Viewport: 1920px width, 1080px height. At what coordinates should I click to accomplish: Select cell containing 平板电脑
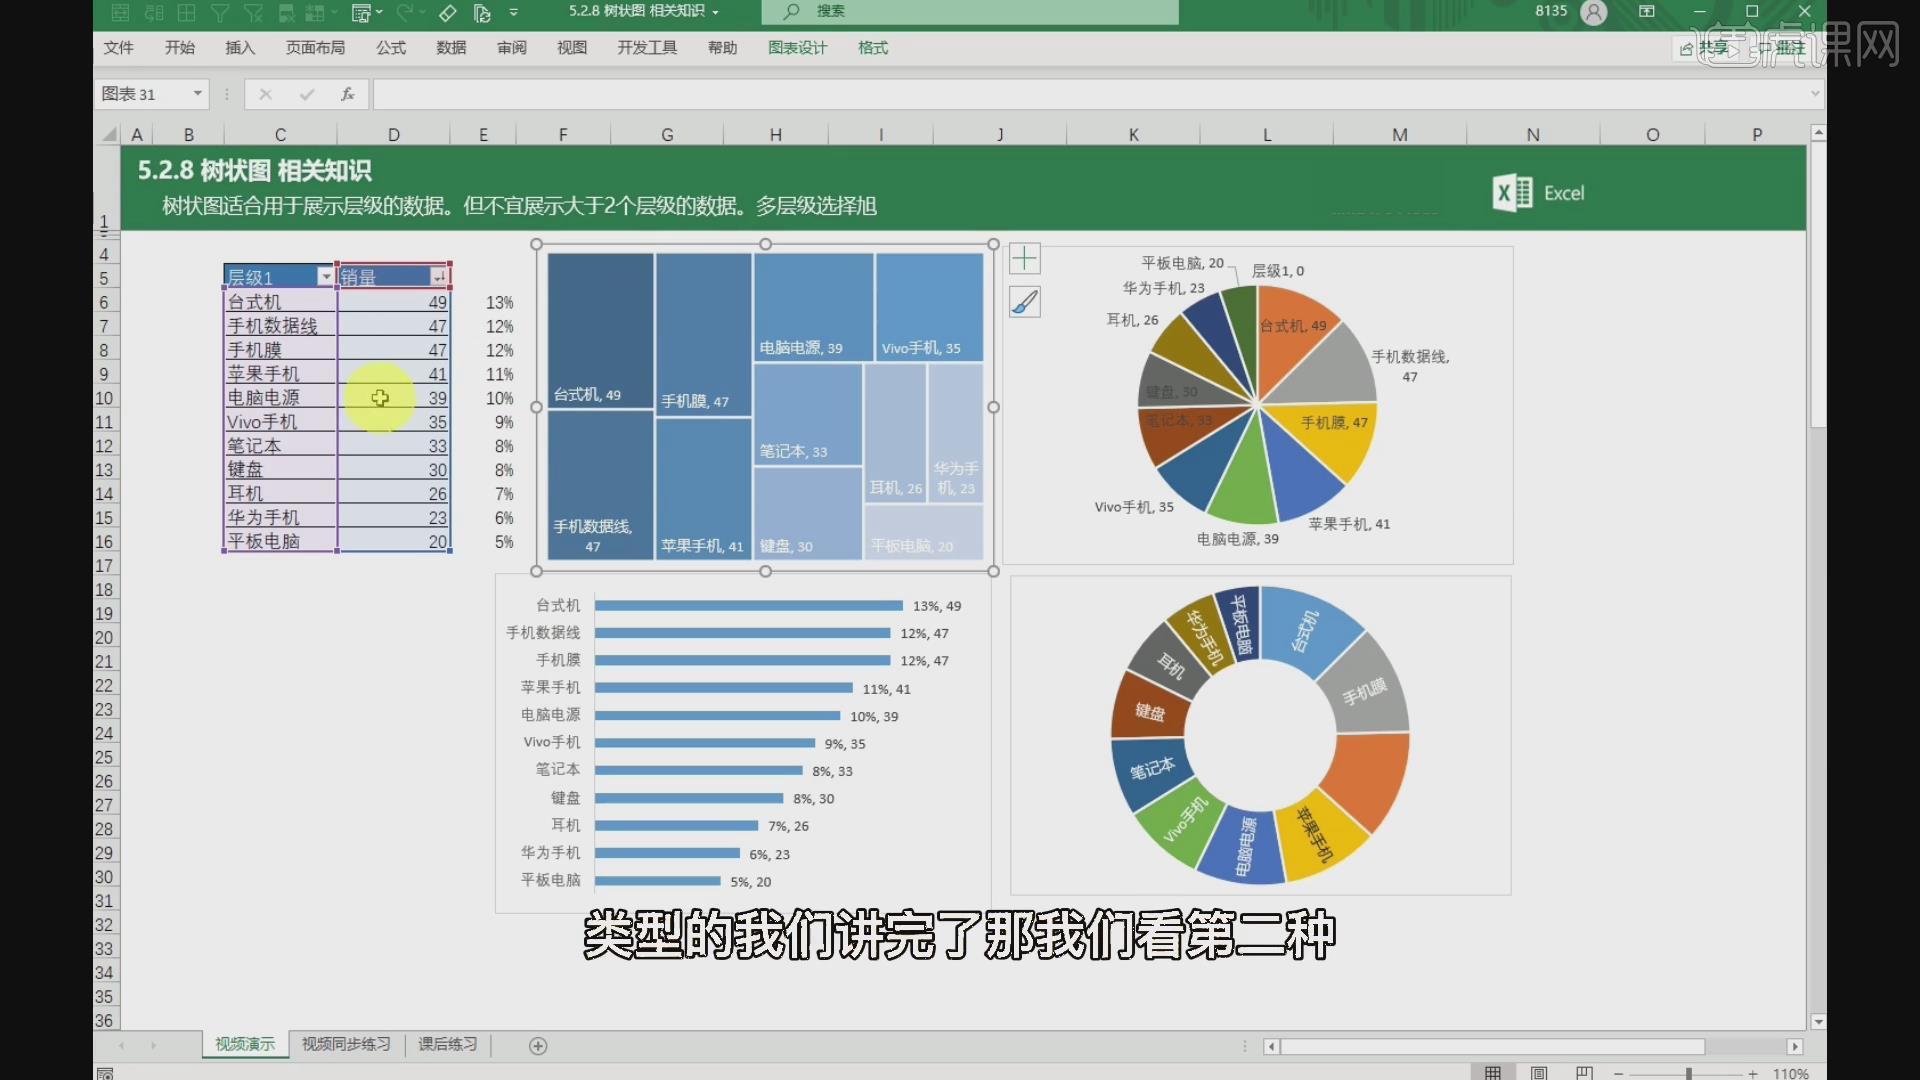click(x=280, y=541)
